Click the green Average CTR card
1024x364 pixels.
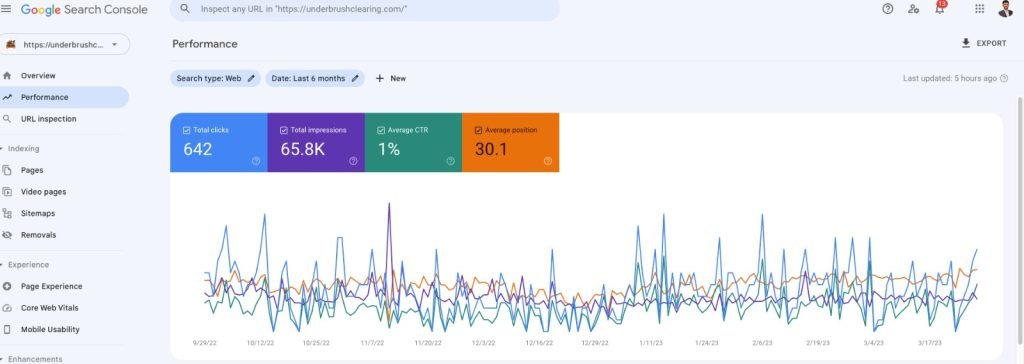(413, 142)
